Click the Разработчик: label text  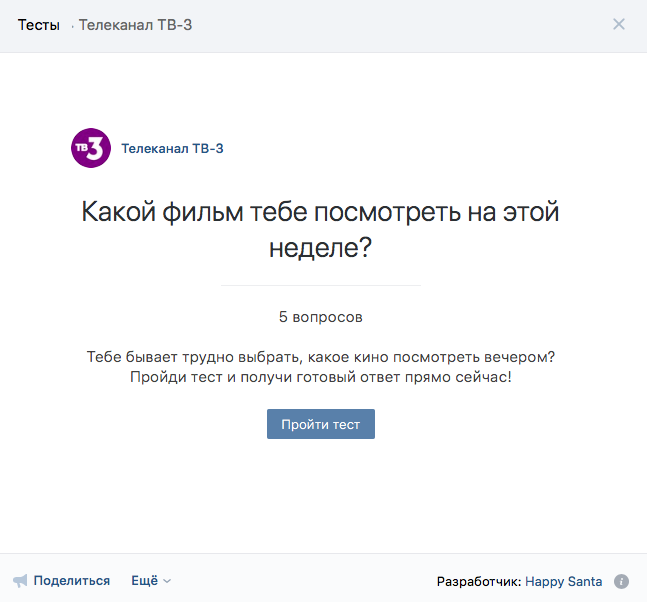479,581
